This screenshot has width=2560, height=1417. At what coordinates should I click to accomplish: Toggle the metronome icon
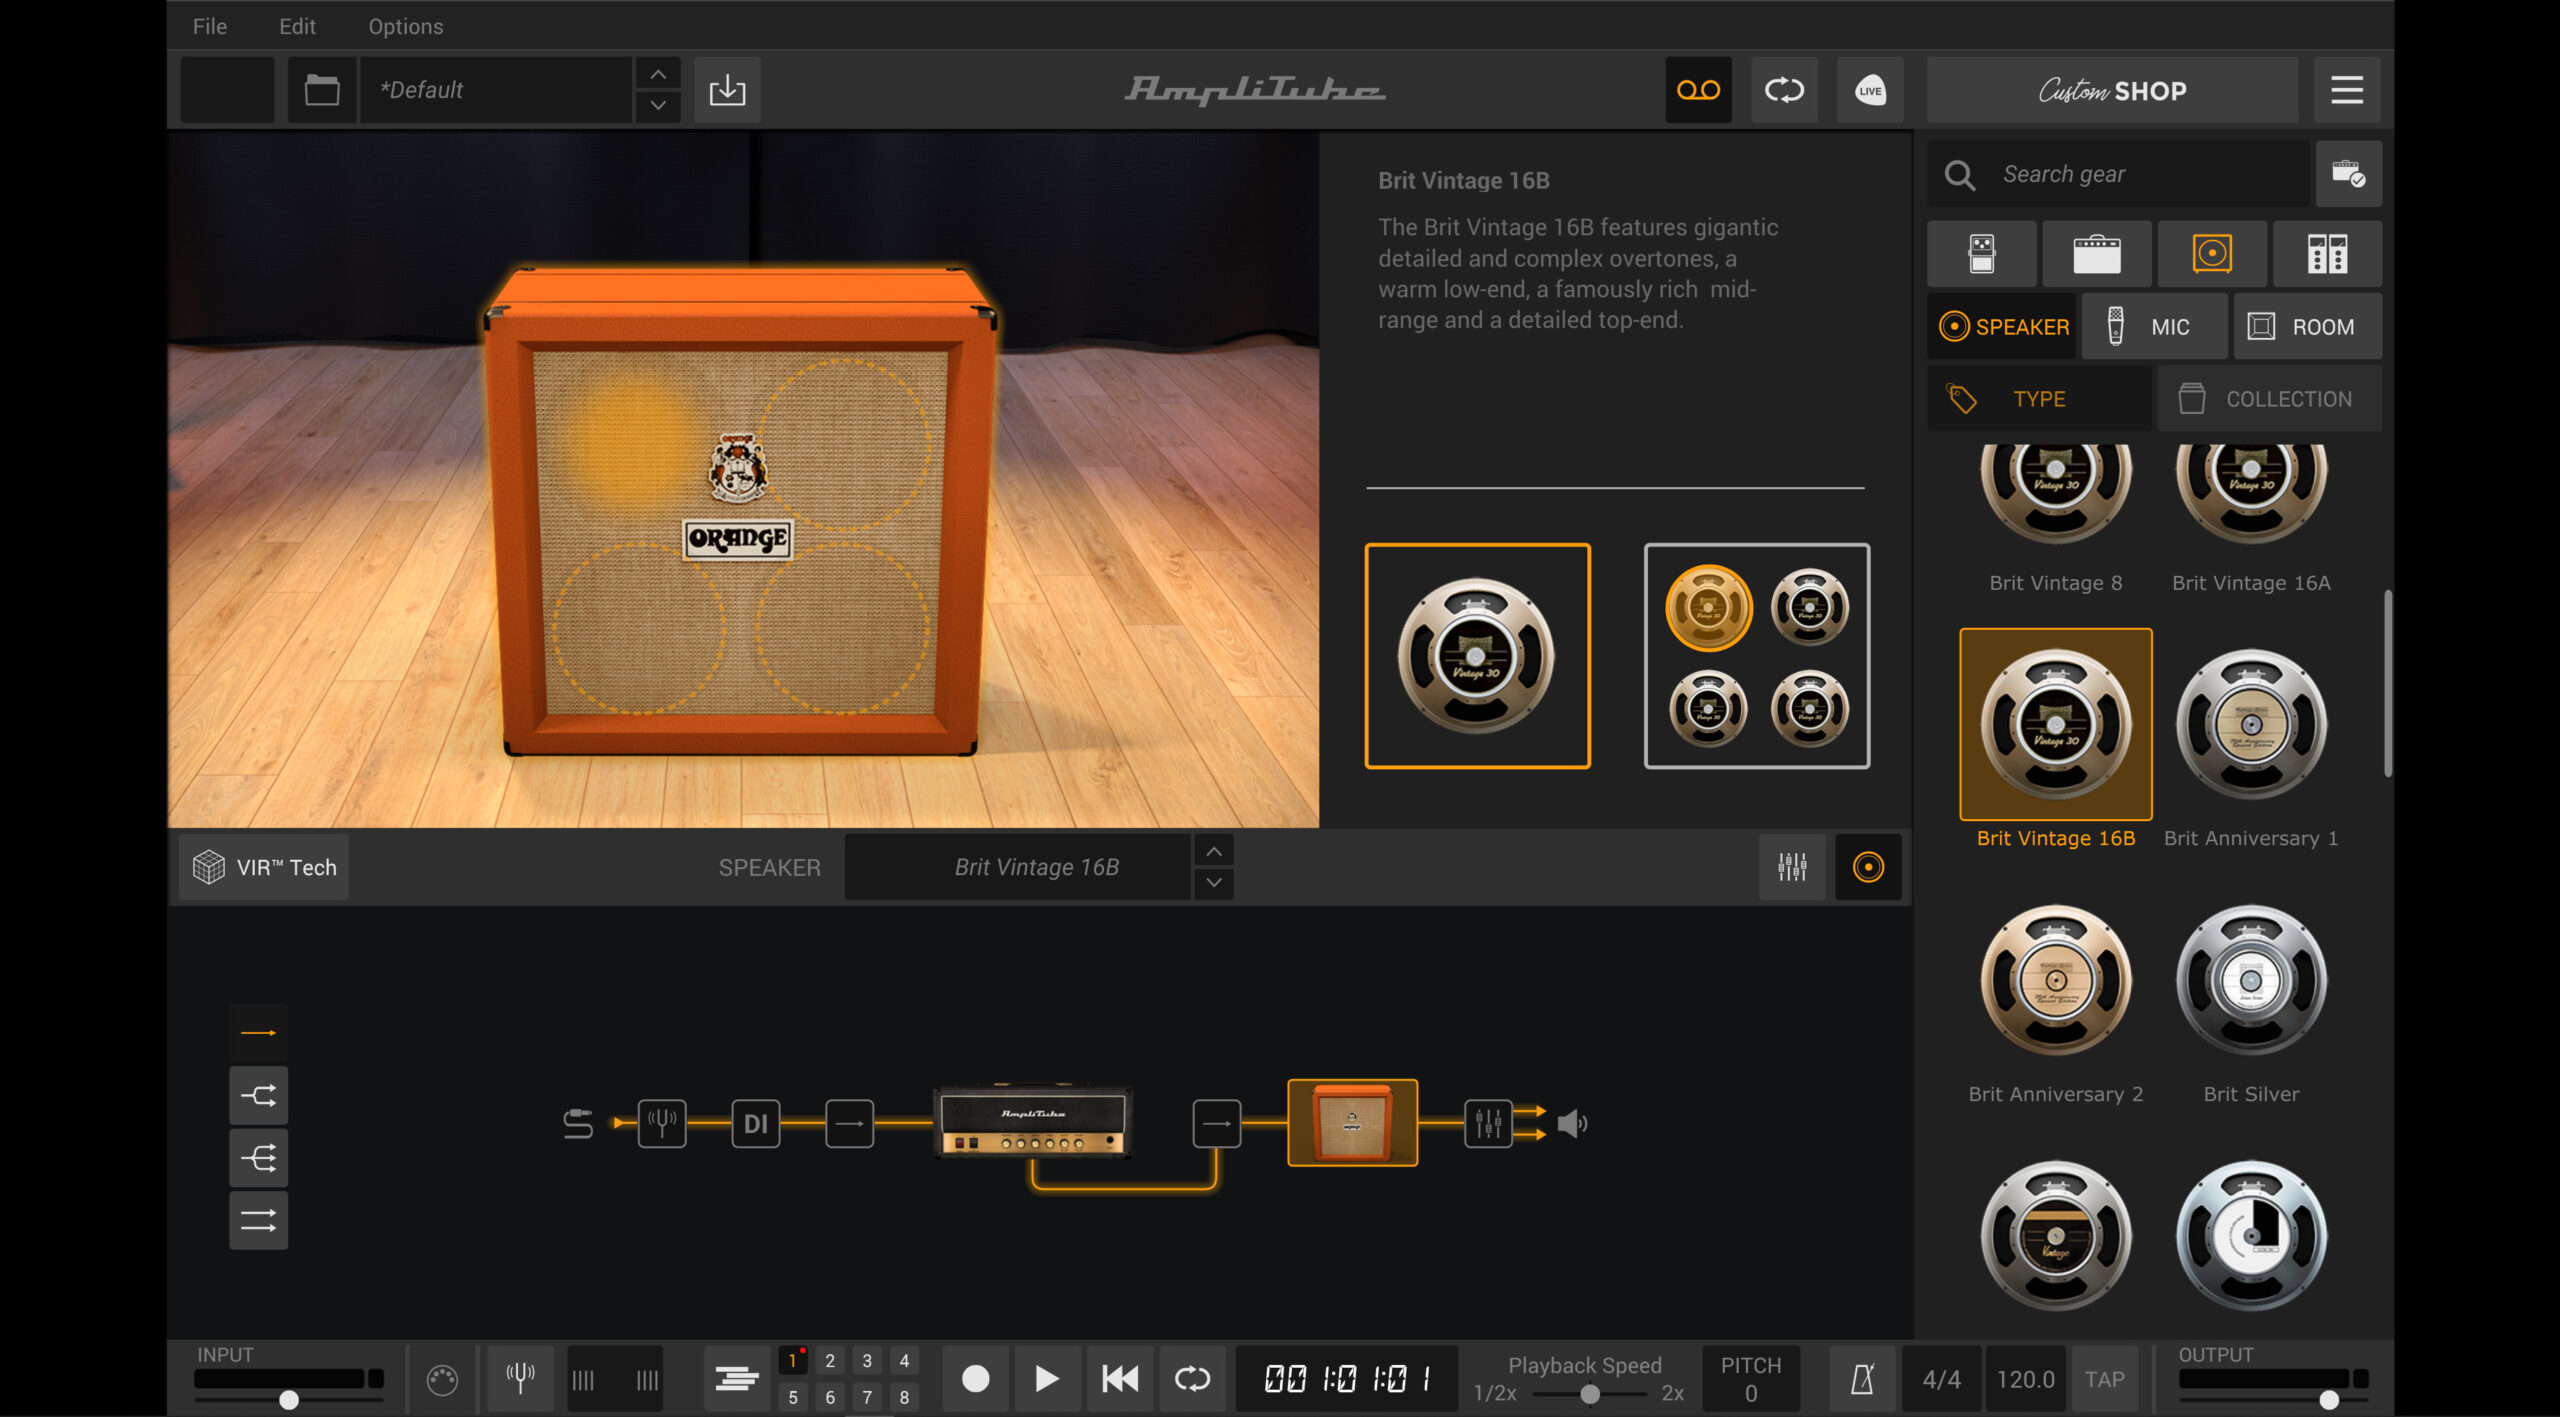[x=1862, y=1379]
